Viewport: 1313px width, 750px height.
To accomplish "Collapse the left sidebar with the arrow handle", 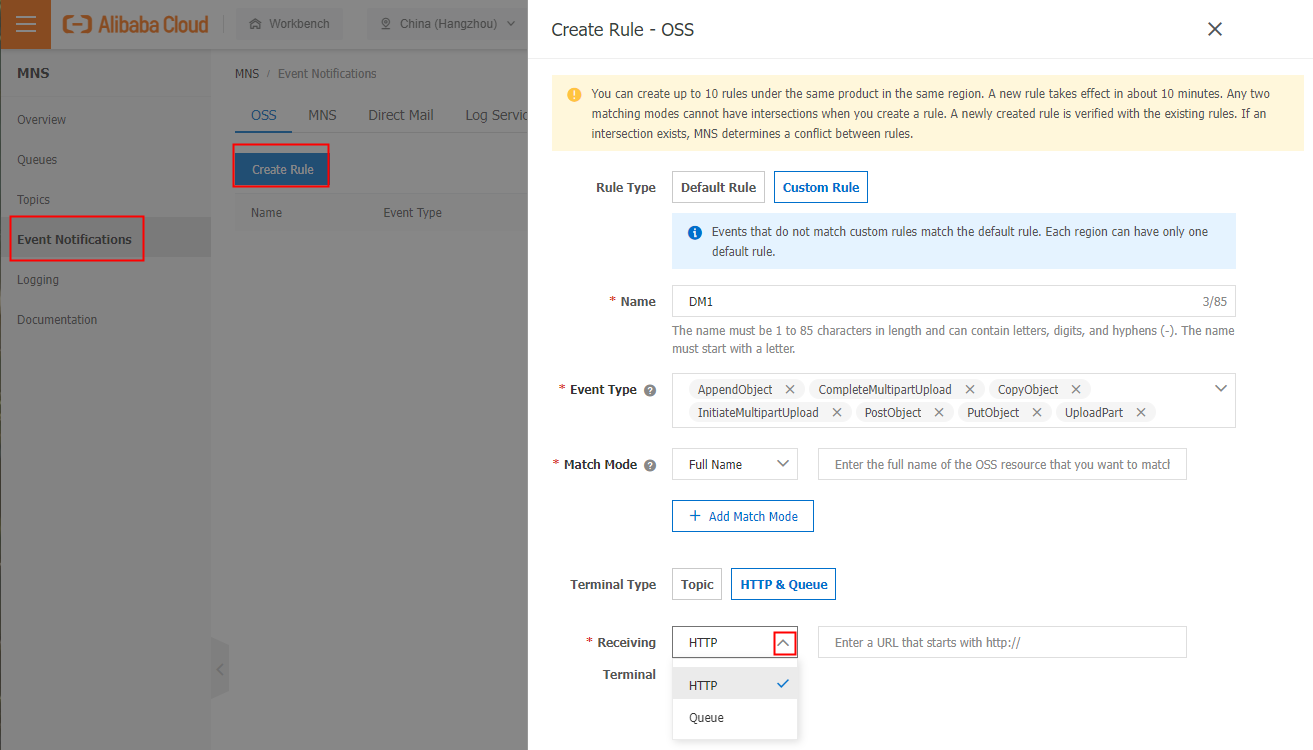I will [220, 669].
